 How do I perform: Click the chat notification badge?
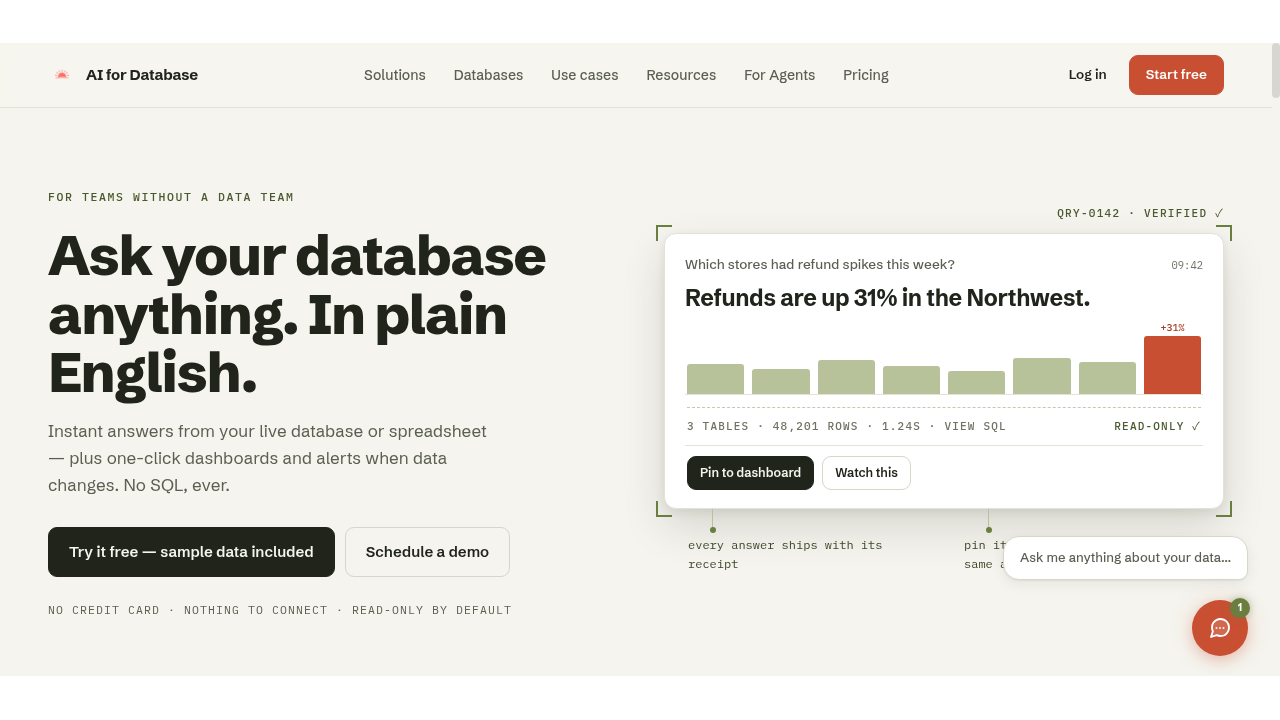[1240, 608]
